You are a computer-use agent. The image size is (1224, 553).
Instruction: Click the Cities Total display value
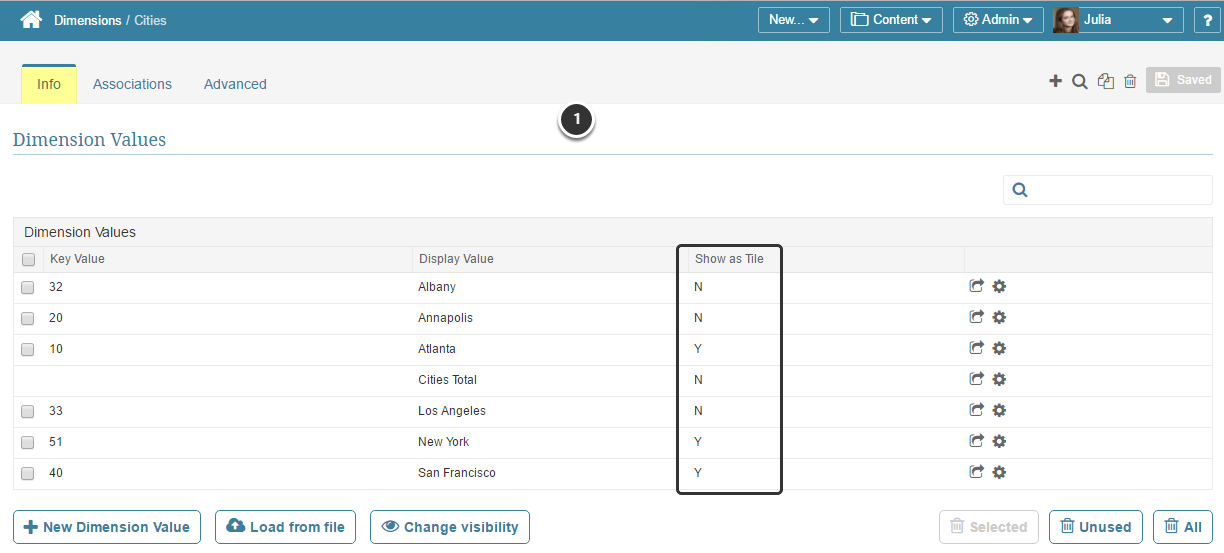(447, 380)
